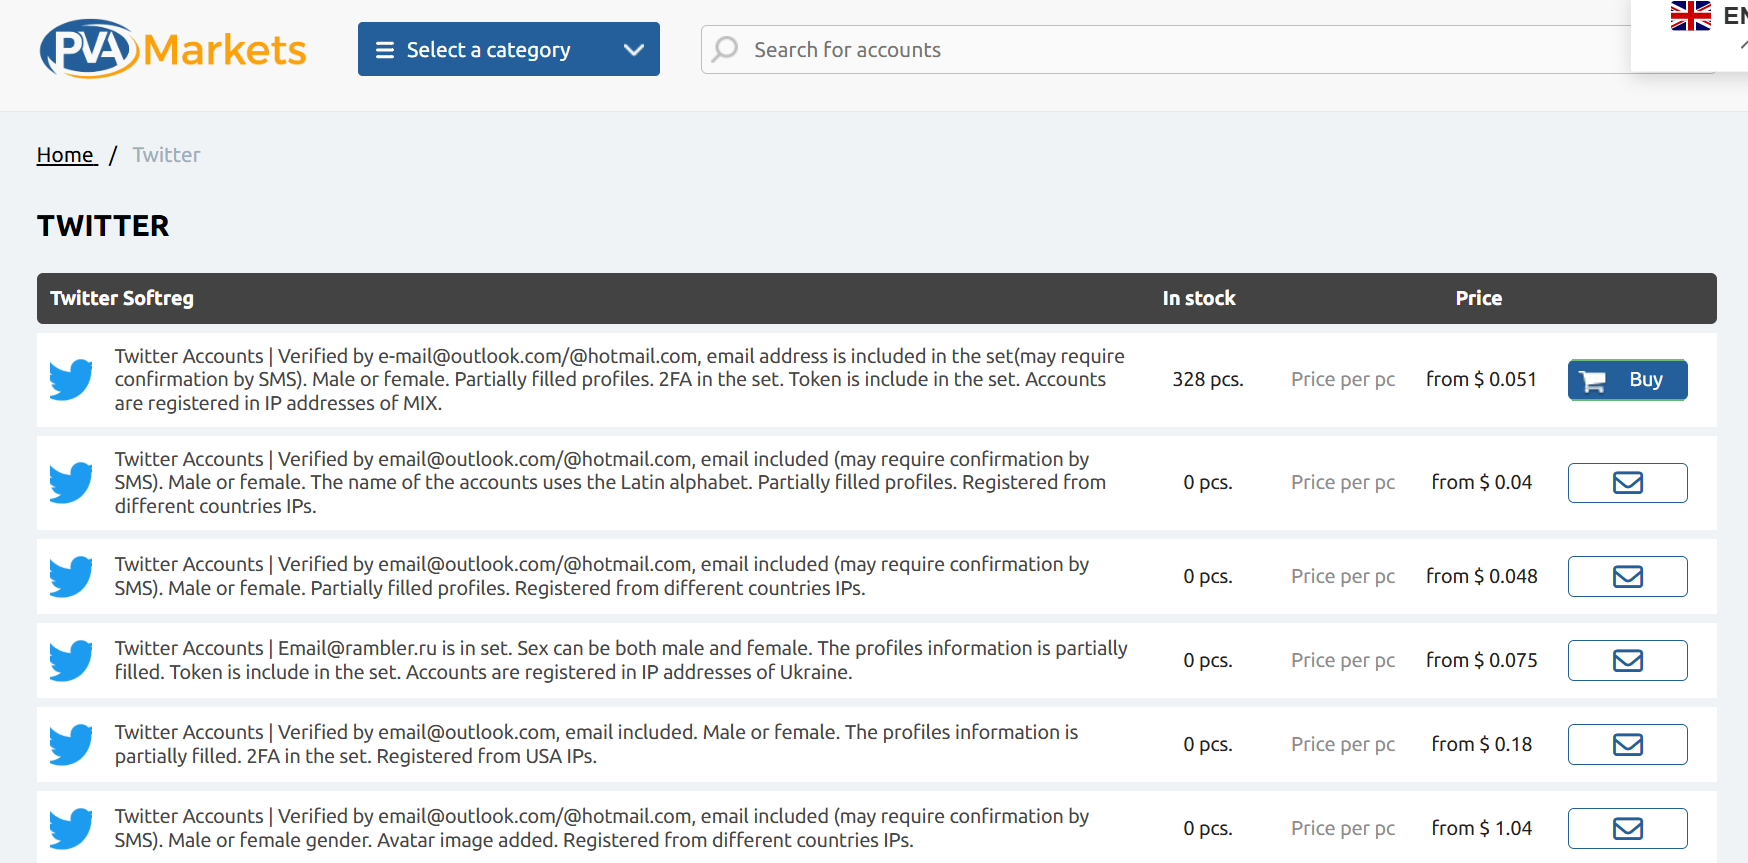
Task: Click the Twitter Softreg table header
Action: click(122, 298)
